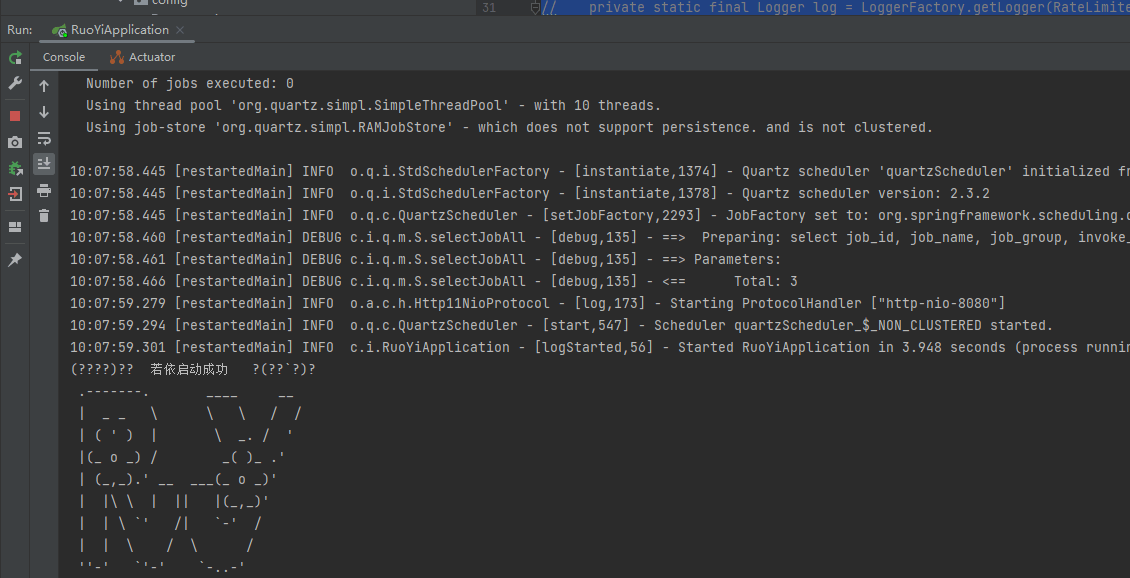Click the green debug bug icon

pyautogui.click(x=14, y=166)
